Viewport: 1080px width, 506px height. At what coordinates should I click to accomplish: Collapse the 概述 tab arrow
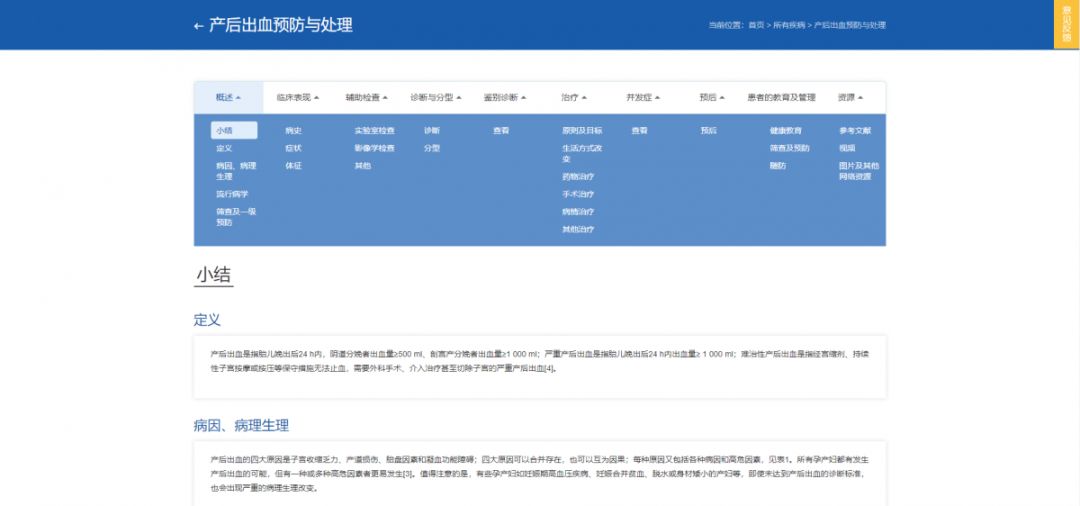click(238, 98)
